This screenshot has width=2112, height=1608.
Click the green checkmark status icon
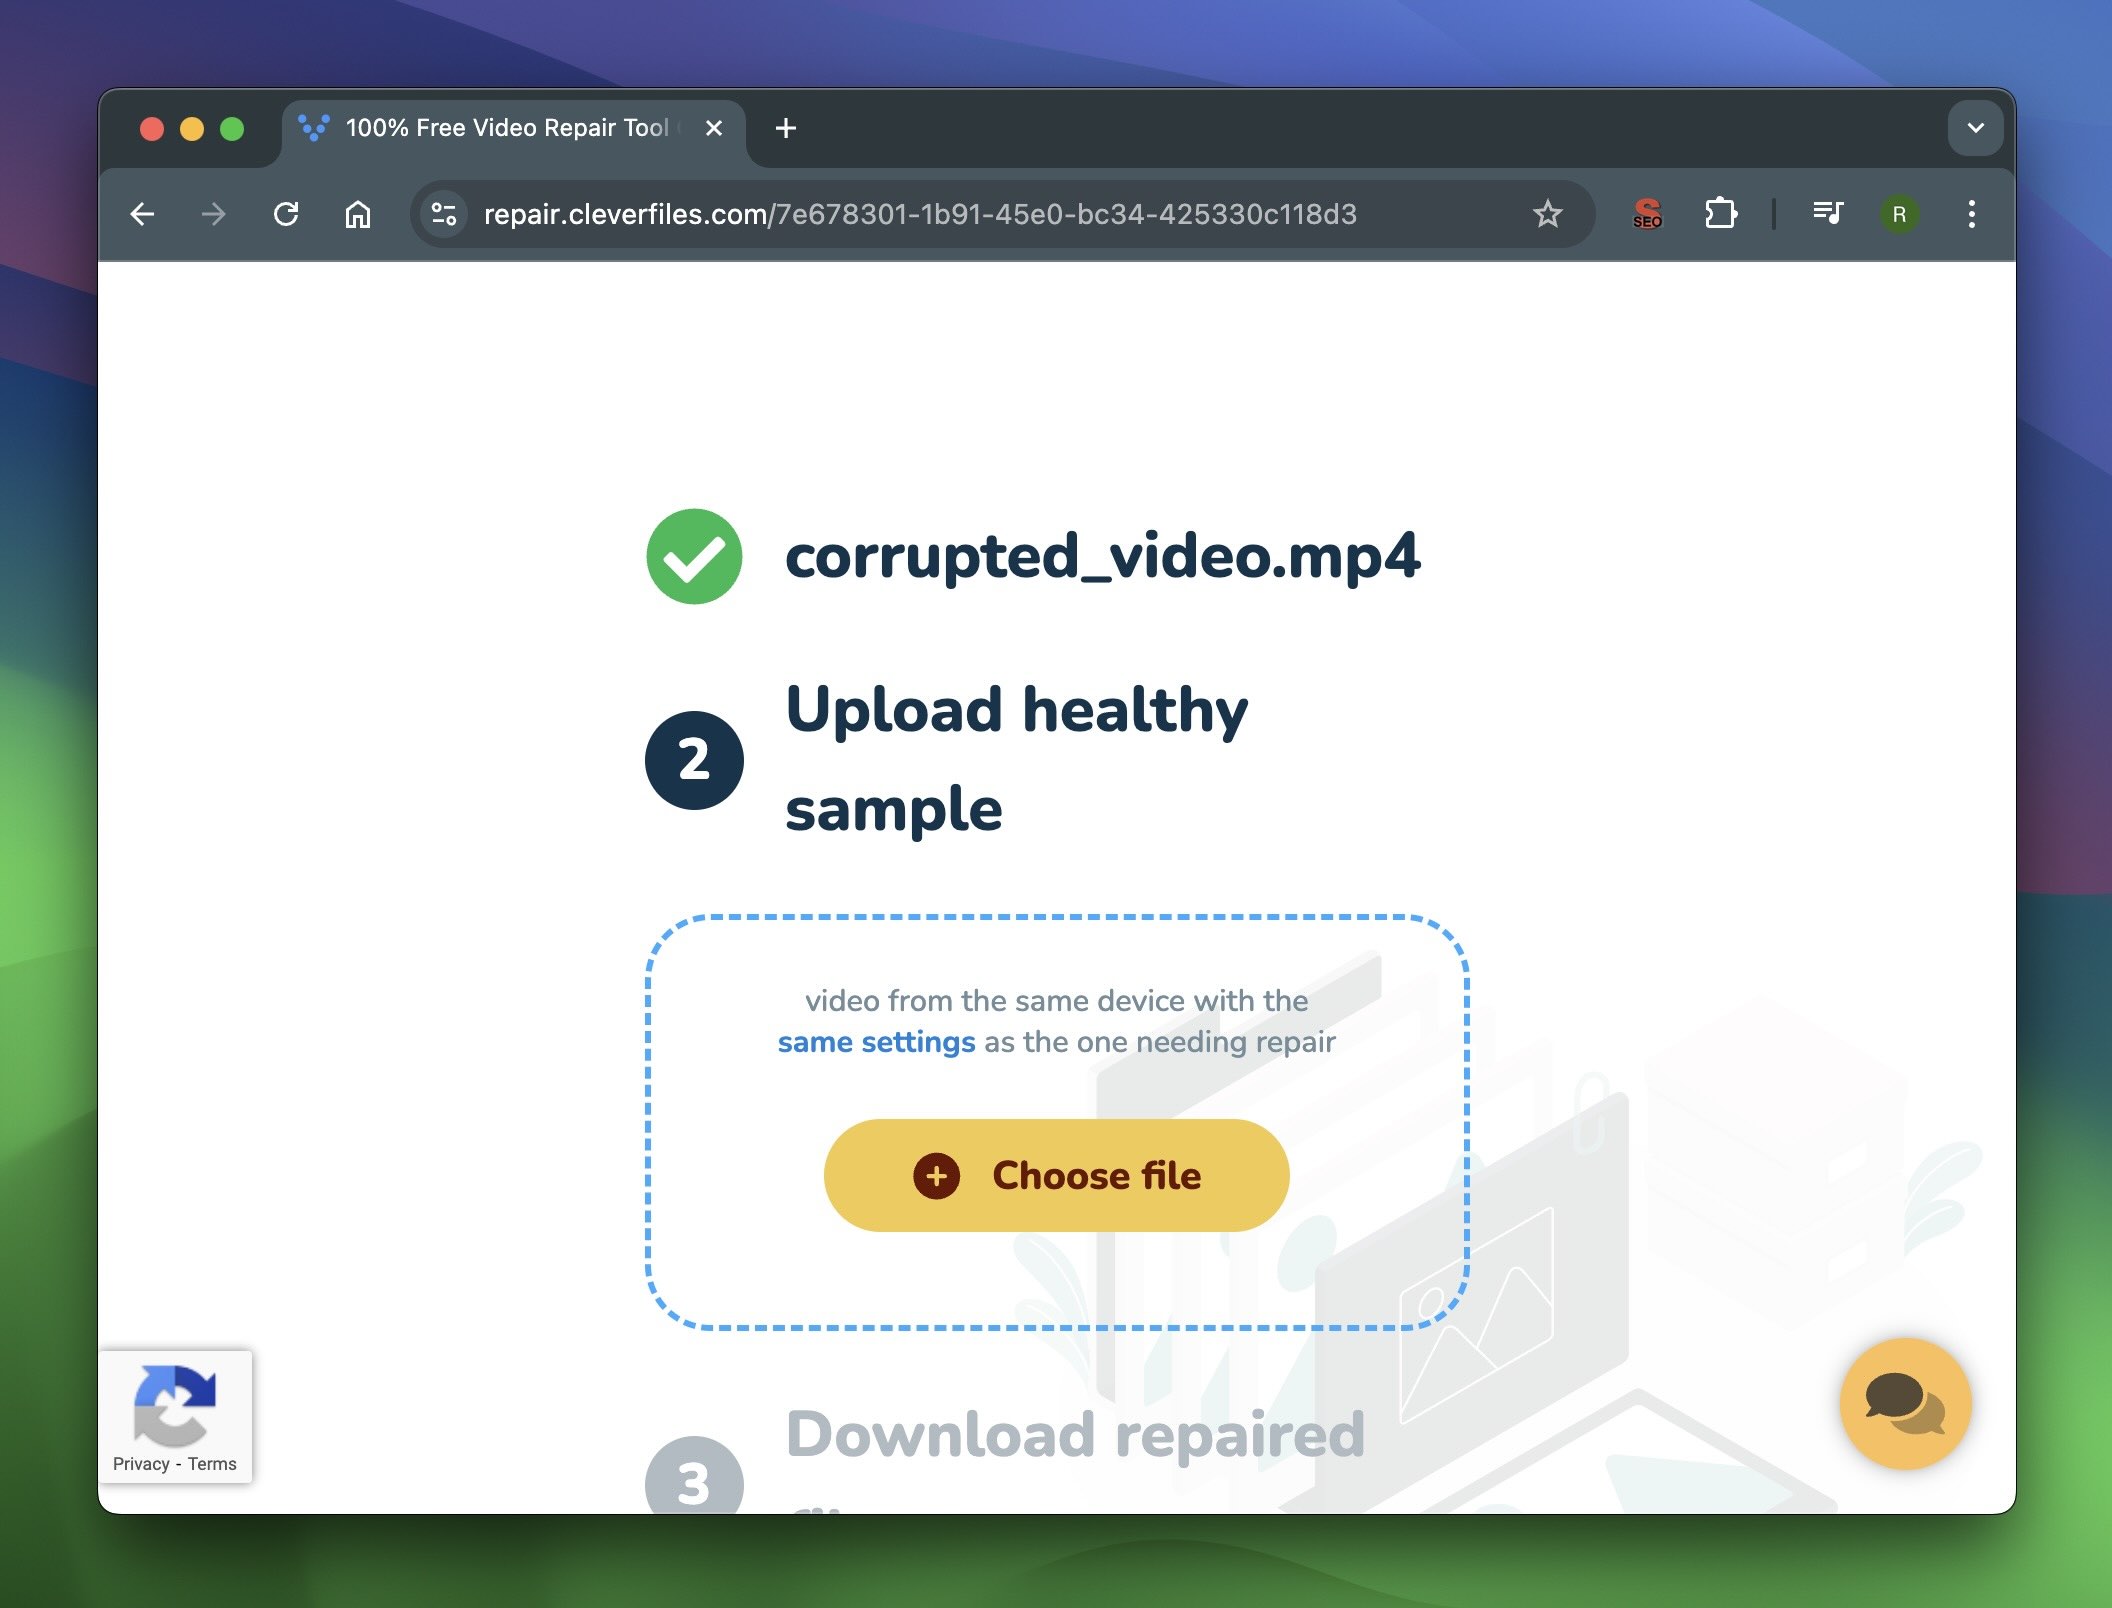pyautogui.click(x=696, y=556)
